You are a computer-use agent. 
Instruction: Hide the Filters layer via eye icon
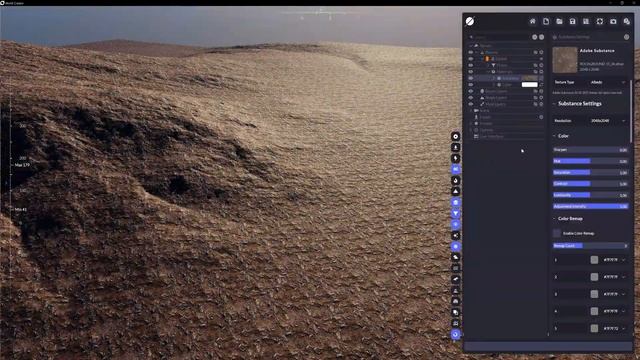pyautogui.click(x=471, y=65)
